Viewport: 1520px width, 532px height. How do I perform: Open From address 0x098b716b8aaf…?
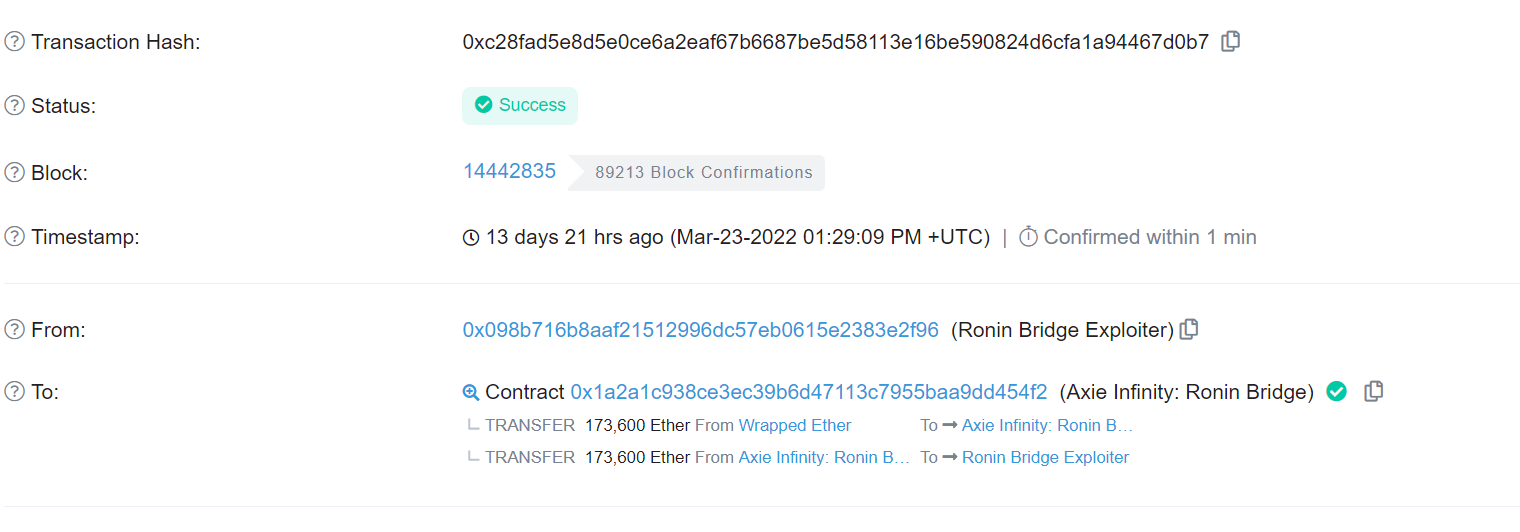700,330
